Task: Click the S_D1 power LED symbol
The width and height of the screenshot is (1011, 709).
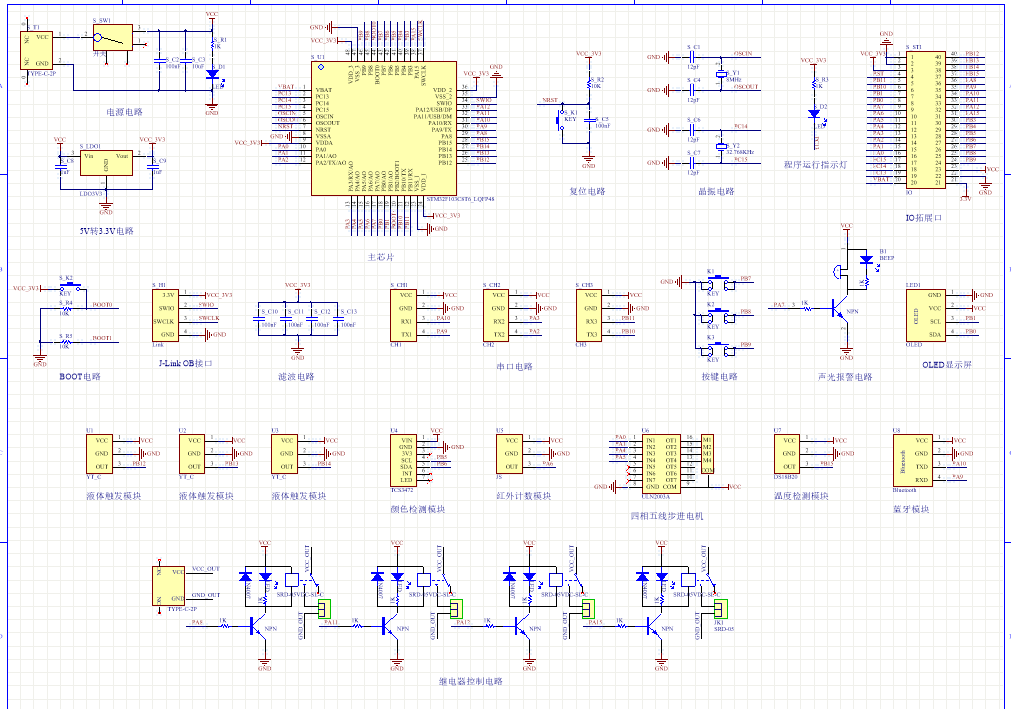Action: [x=212, y=74]
